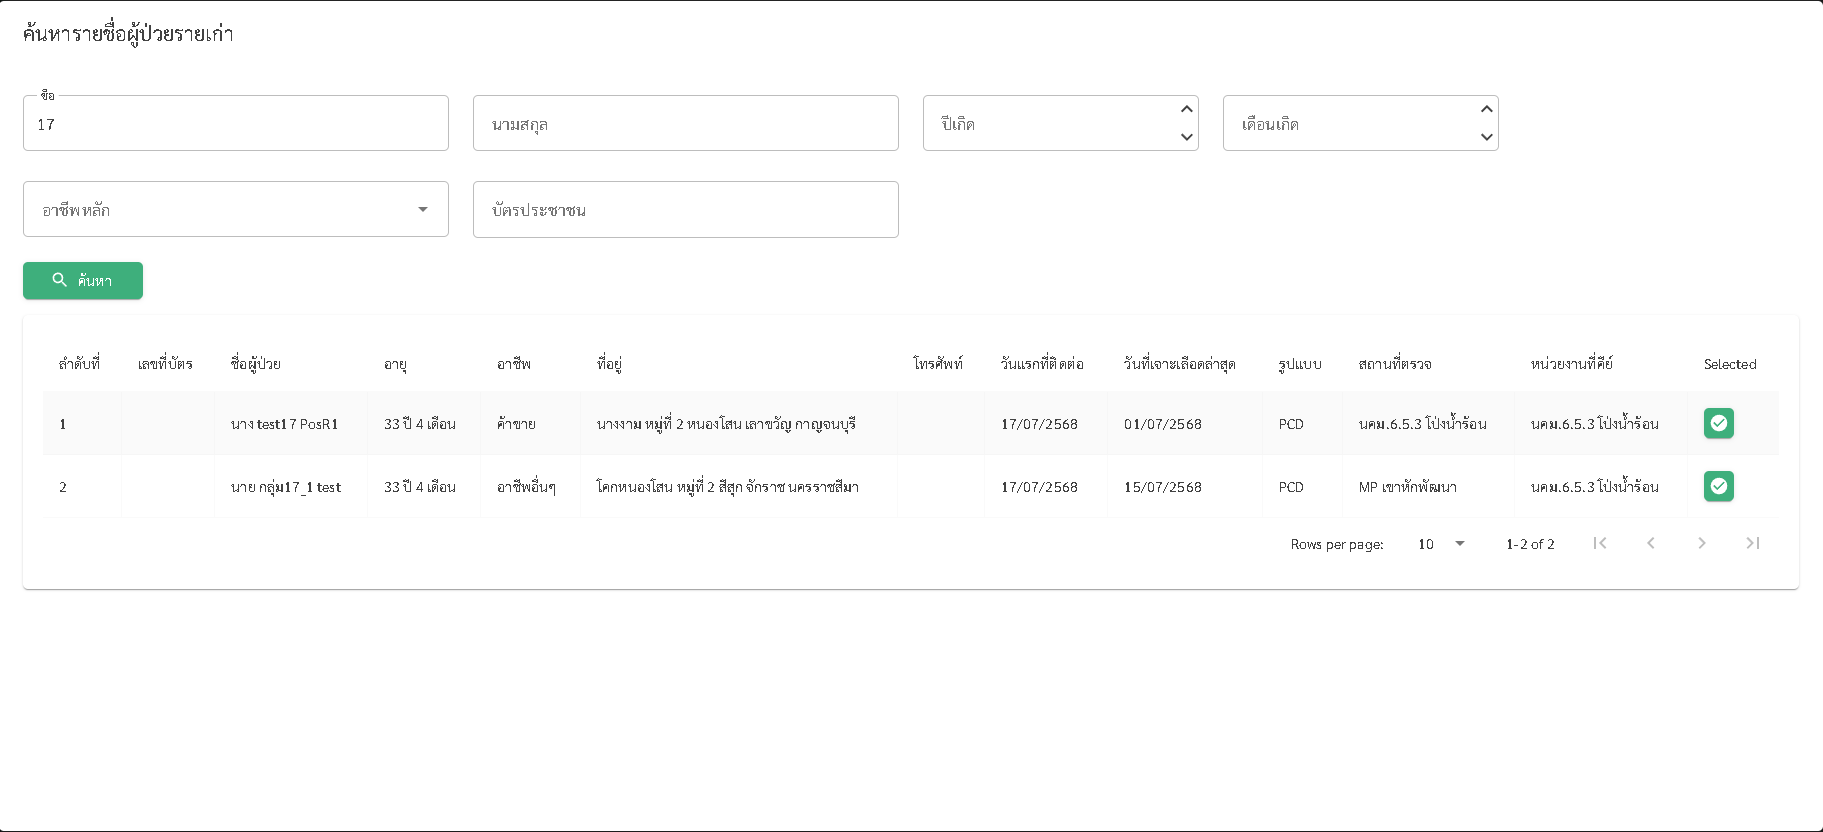
Task: Select checkmark for patient นาง test17 PosR1
Action: tap(1718, 424)
